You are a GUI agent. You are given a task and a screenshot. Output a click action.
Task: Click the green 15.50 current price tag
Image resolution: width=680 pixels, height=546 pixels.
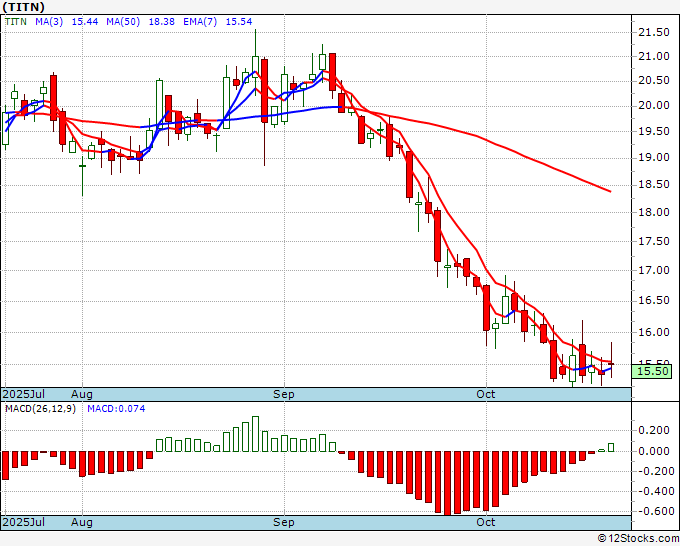[652, 371]
